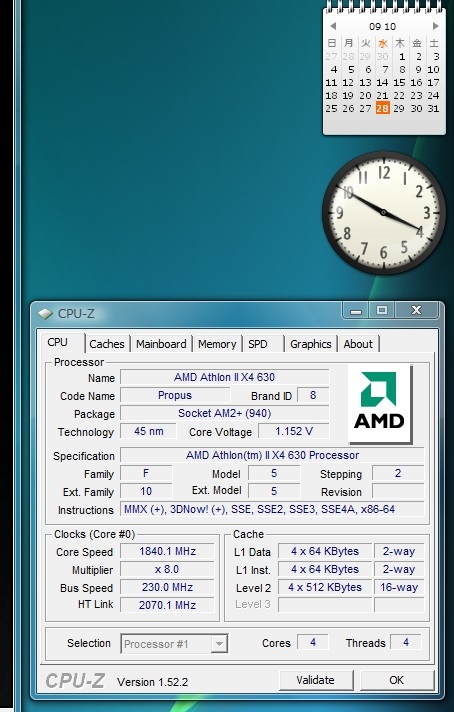Image resolution: width=454 pixels, height=712 pixels.
Task: Go to next month in calendar gadget
Action: [435, 26]
